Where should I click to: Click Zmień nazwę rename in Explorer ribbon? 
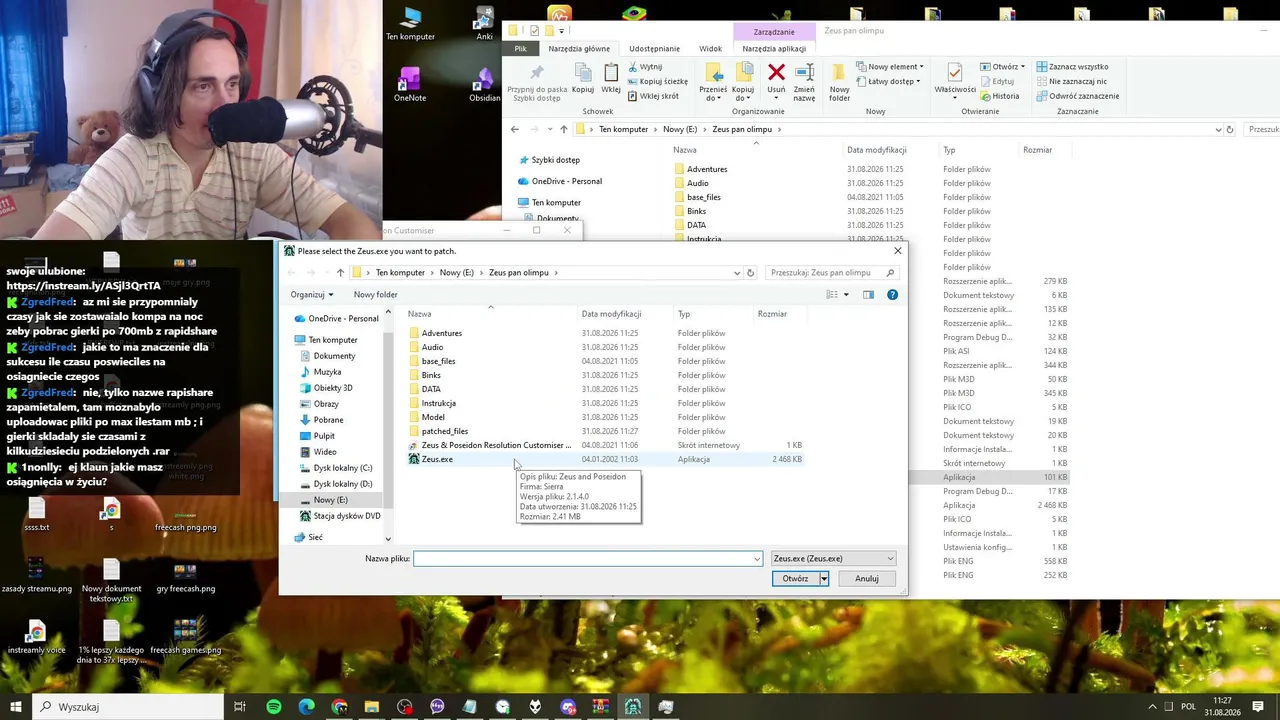[804, 82]
